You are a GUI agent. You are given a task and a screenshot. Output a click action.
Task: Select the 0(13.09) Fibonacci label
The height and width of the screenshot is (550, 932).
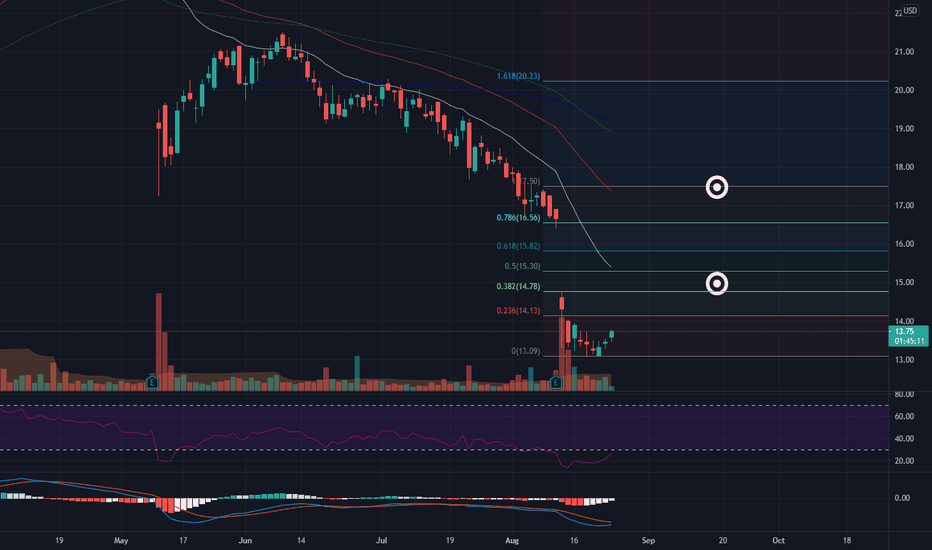pos(525,351)
